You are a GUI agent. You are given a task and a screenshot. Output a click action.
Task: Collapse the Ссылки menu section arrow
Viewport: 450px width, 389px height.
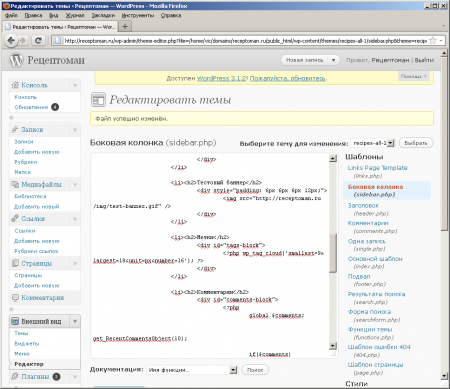(75, 219)
